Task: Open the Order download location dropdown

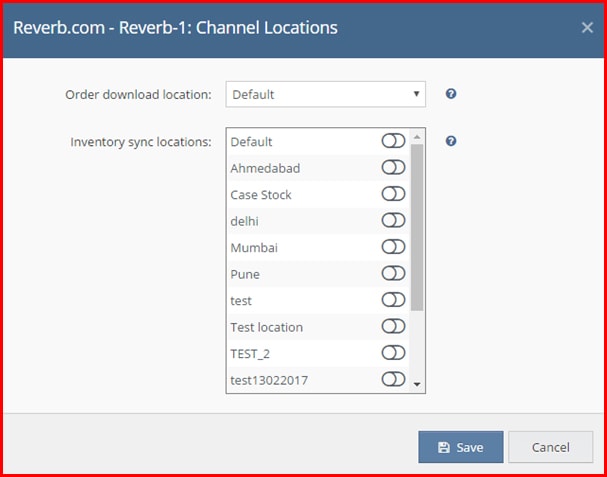Action: [x=326, y=94]
